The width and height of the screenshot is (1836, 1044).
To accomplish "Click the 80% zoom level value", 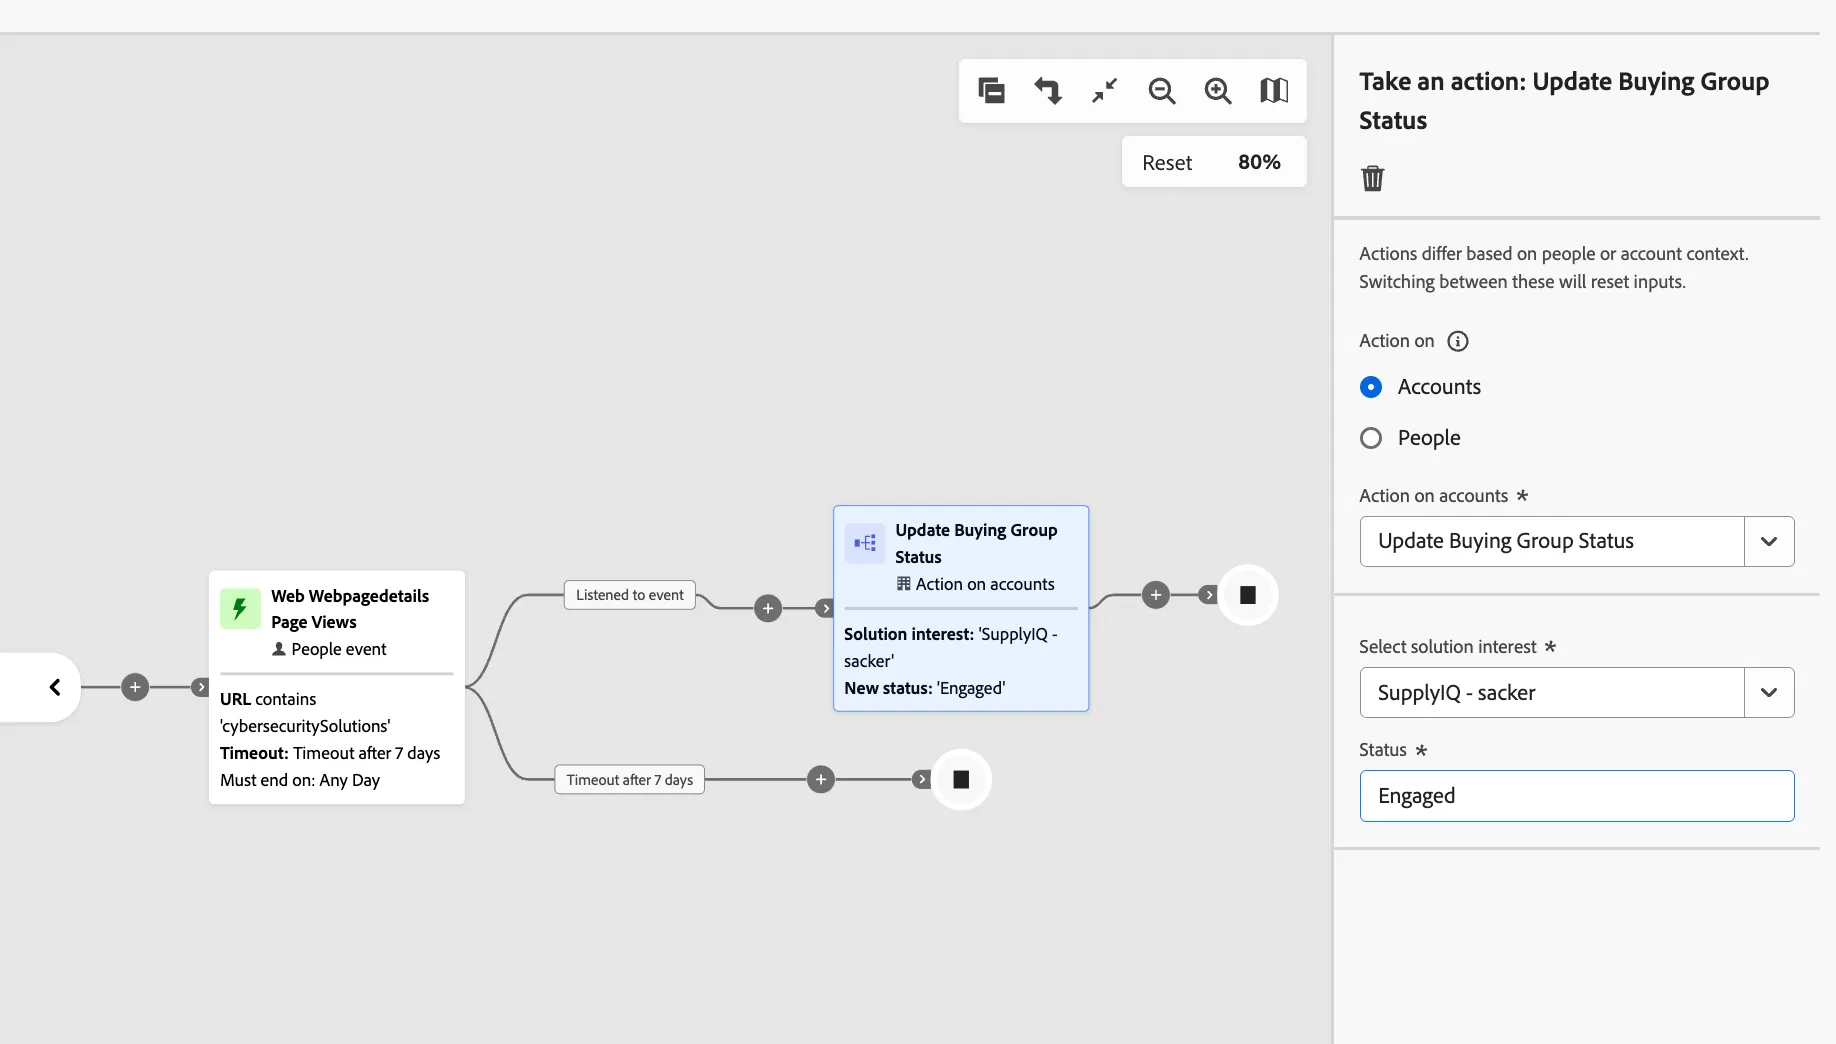I will [x=1259, y=162].
